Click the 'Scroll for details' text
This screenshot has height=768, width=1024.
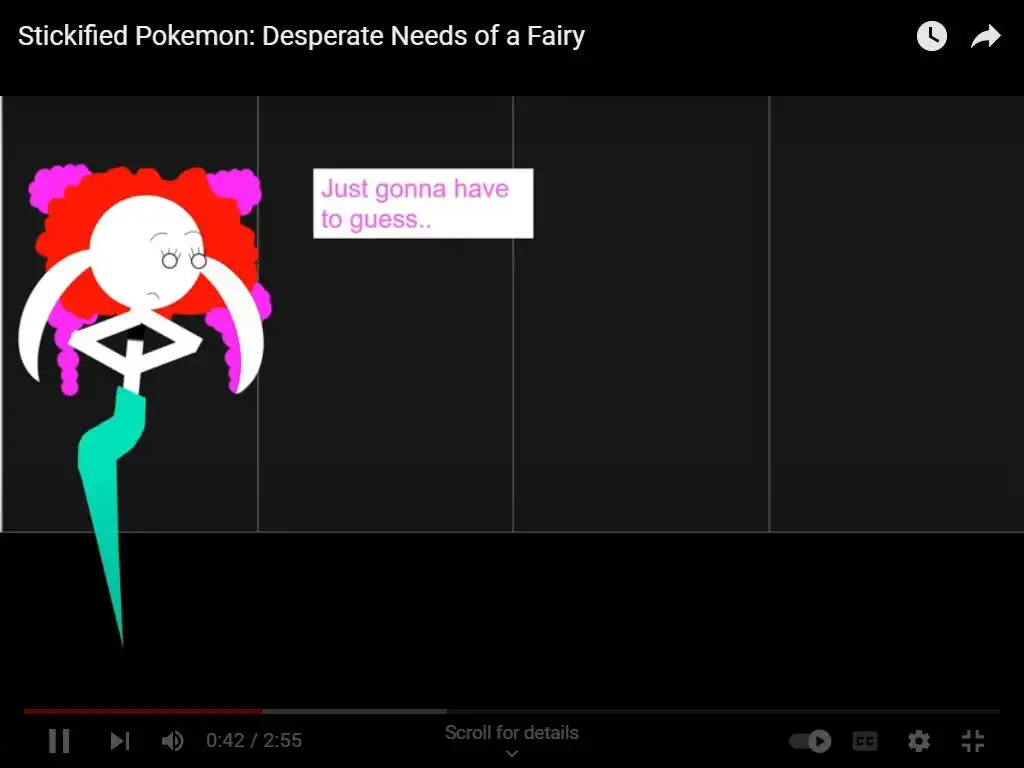tap(512, 733)
